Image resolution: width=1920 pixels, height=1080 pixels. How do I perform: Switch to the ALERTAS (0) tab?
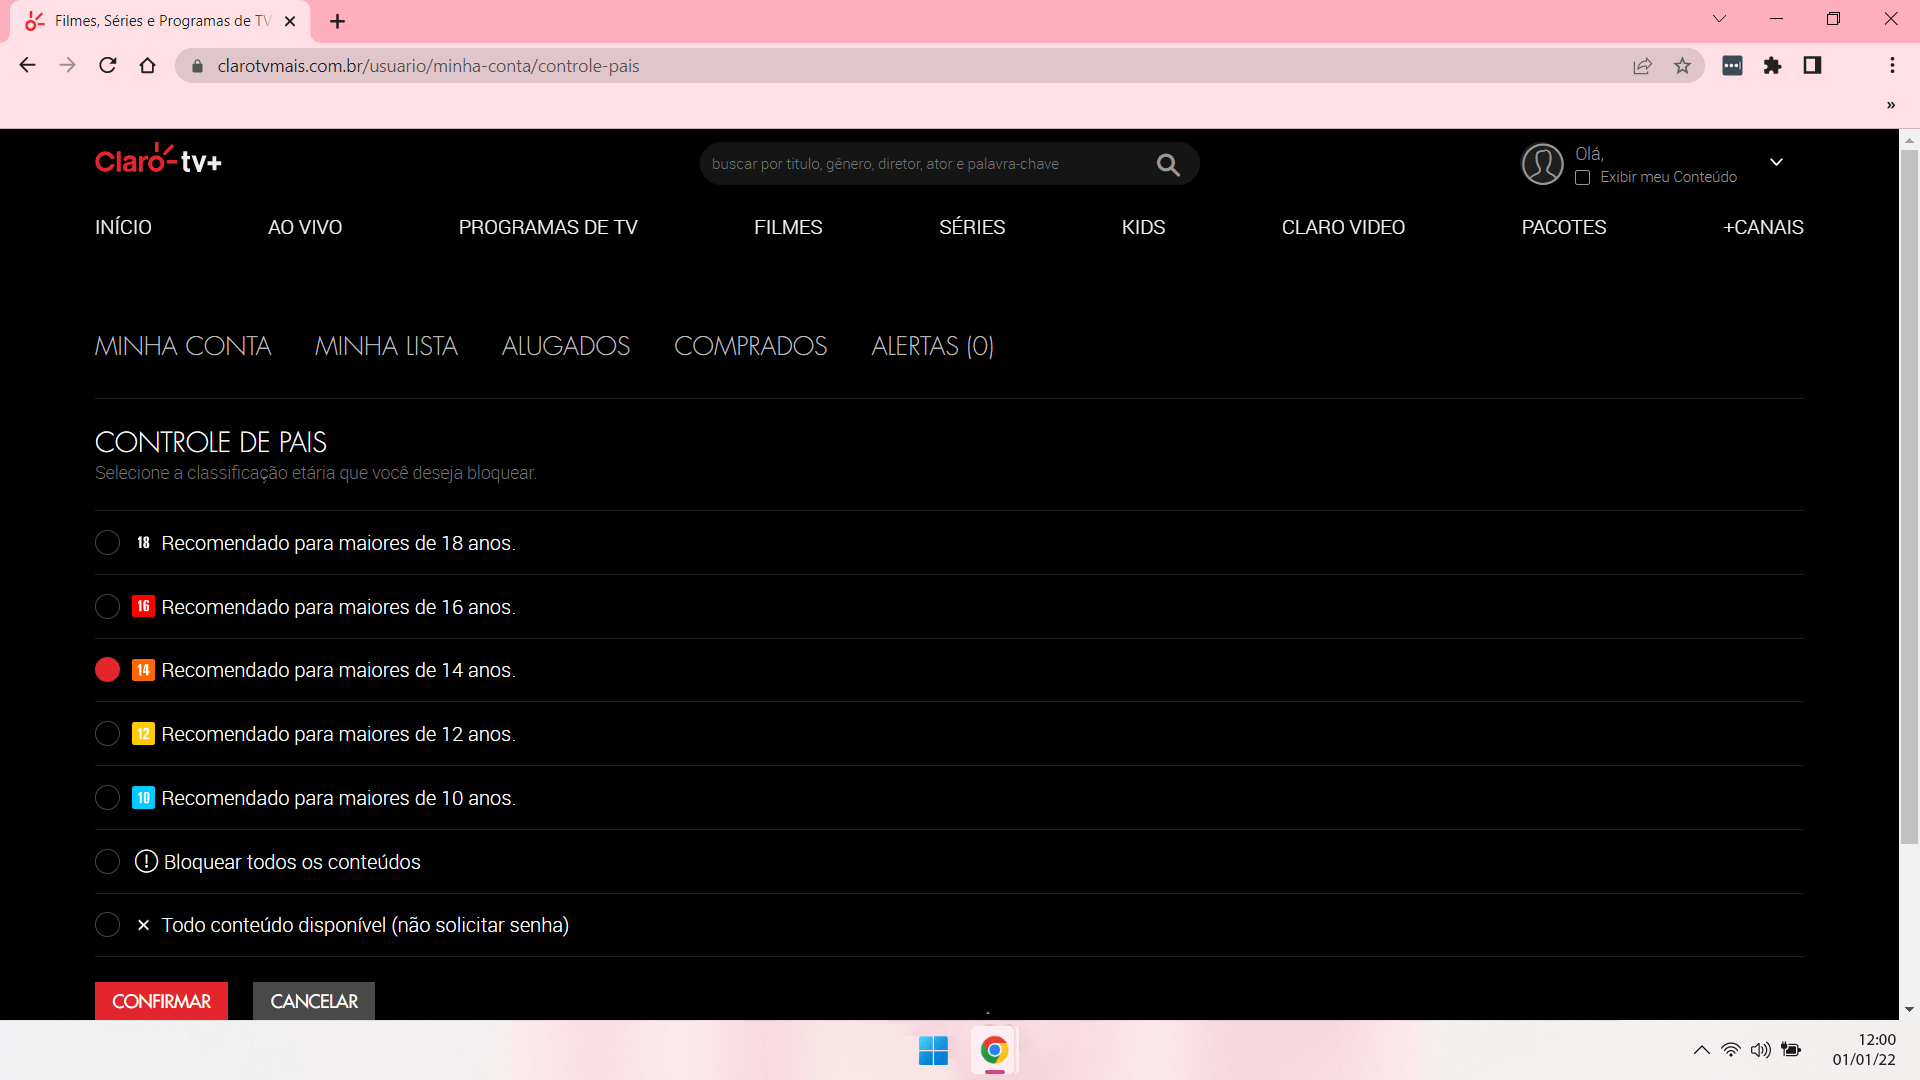tap(933, 346)
